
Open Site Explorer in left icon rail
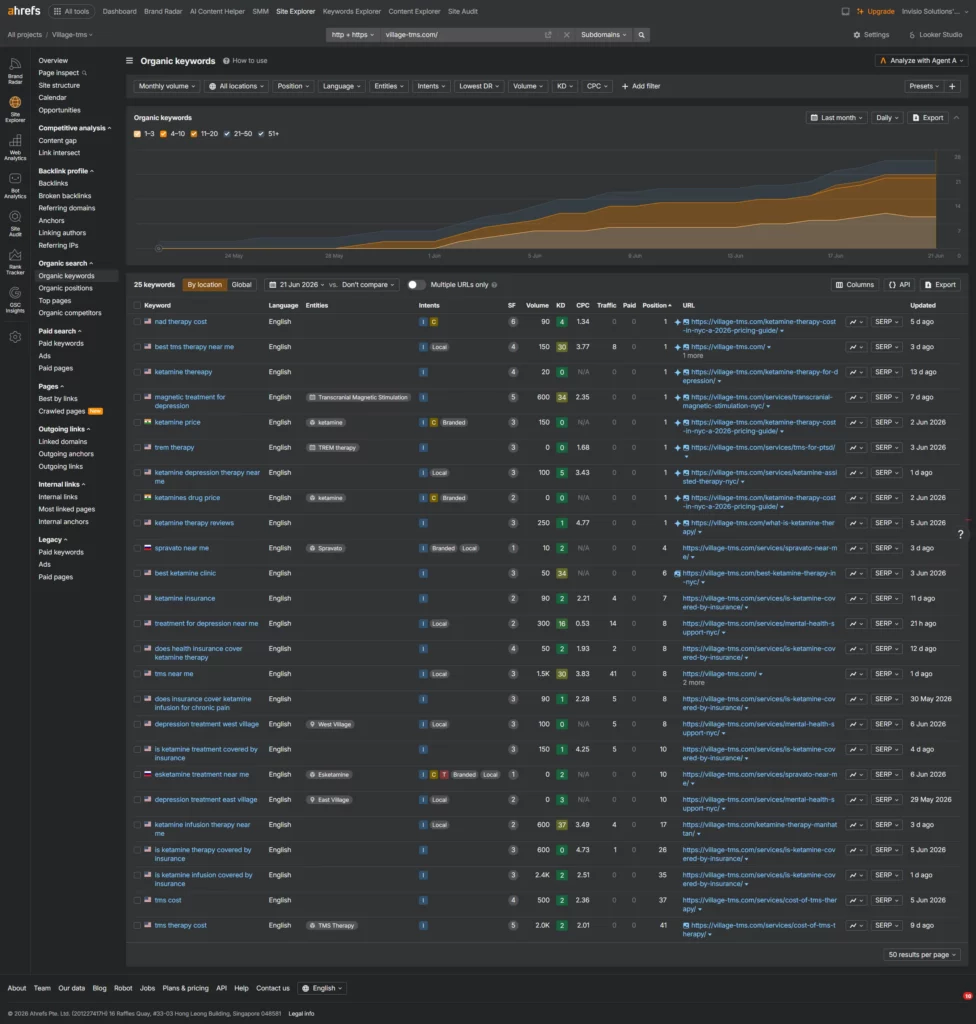pos(15,108)
